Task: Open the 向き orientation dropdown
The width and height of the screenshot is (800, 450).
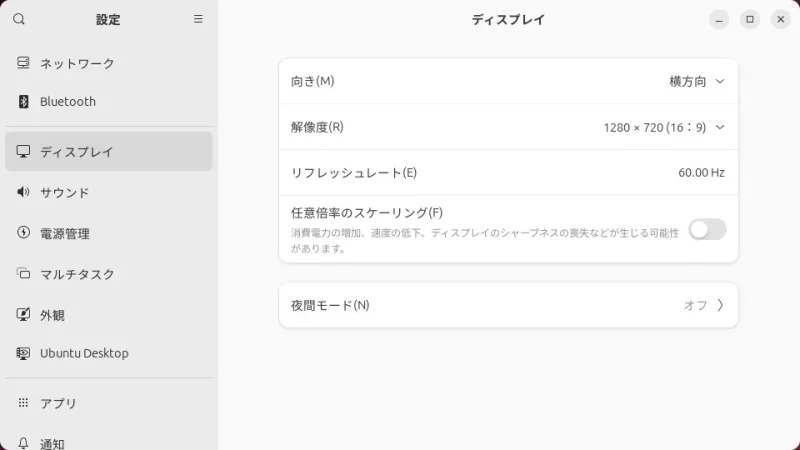Action: click(697, 81)
